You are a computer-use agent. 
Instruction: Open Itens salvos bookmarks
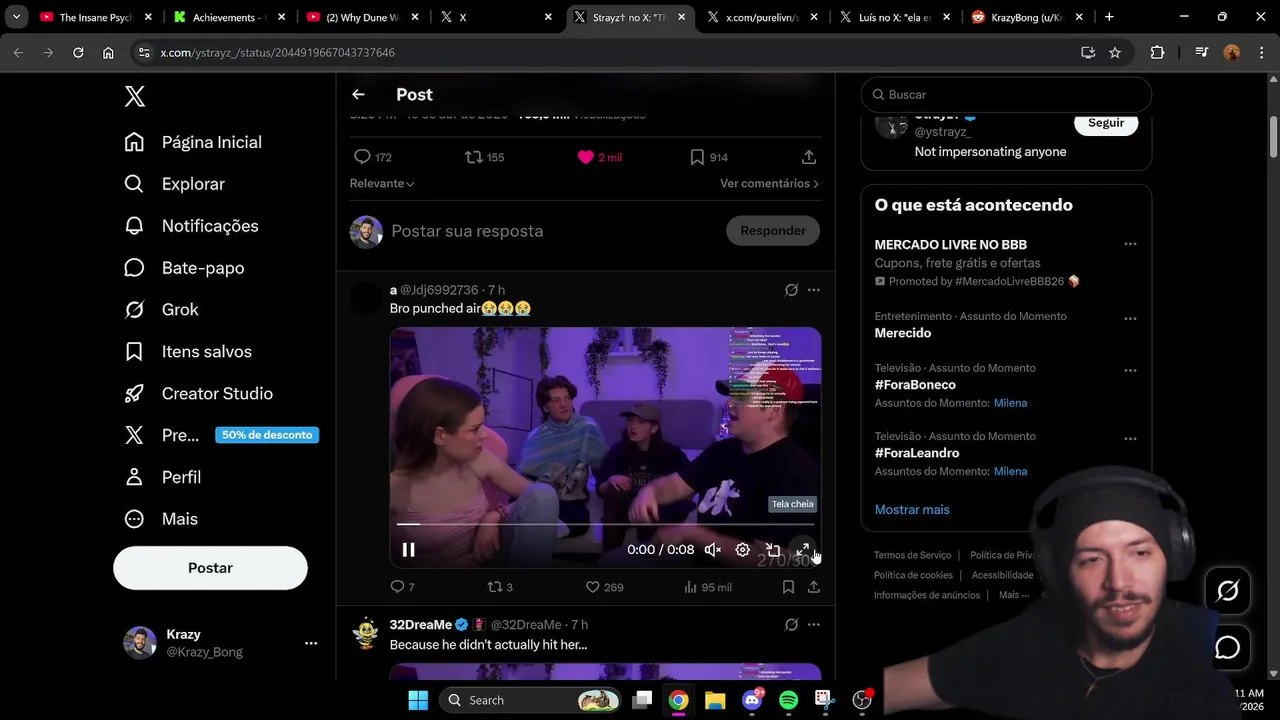[x=187, y=352]
